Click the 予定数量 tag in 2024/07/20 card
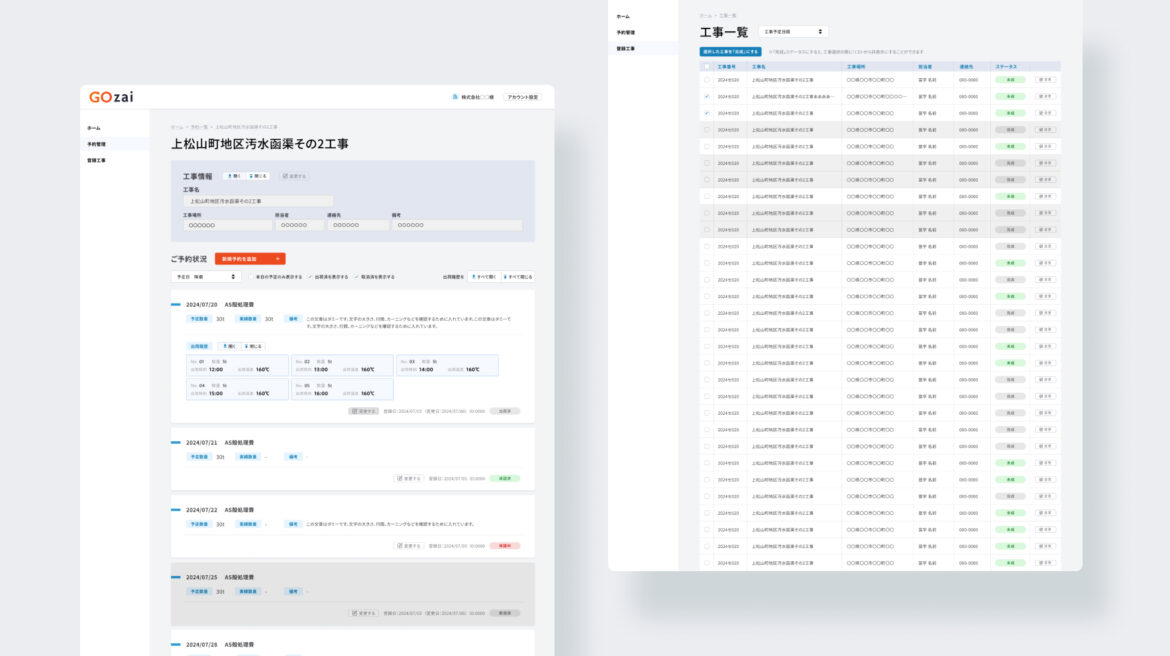 (x=199, y=319)
